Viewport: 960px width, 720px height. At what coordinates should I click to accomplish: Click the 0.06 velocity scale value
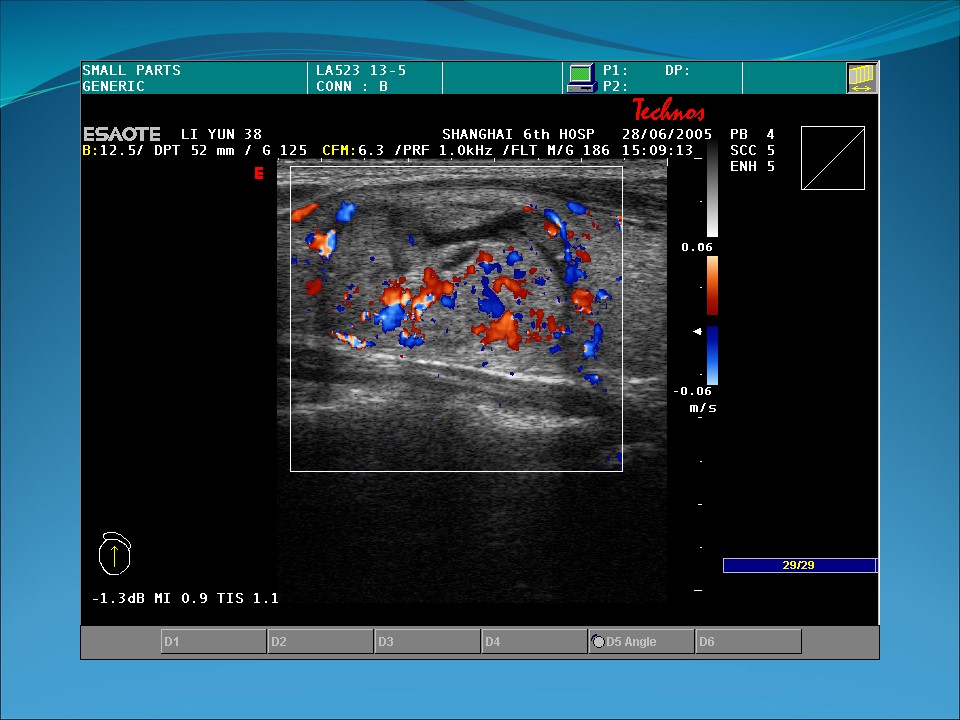tap(697, 247)
